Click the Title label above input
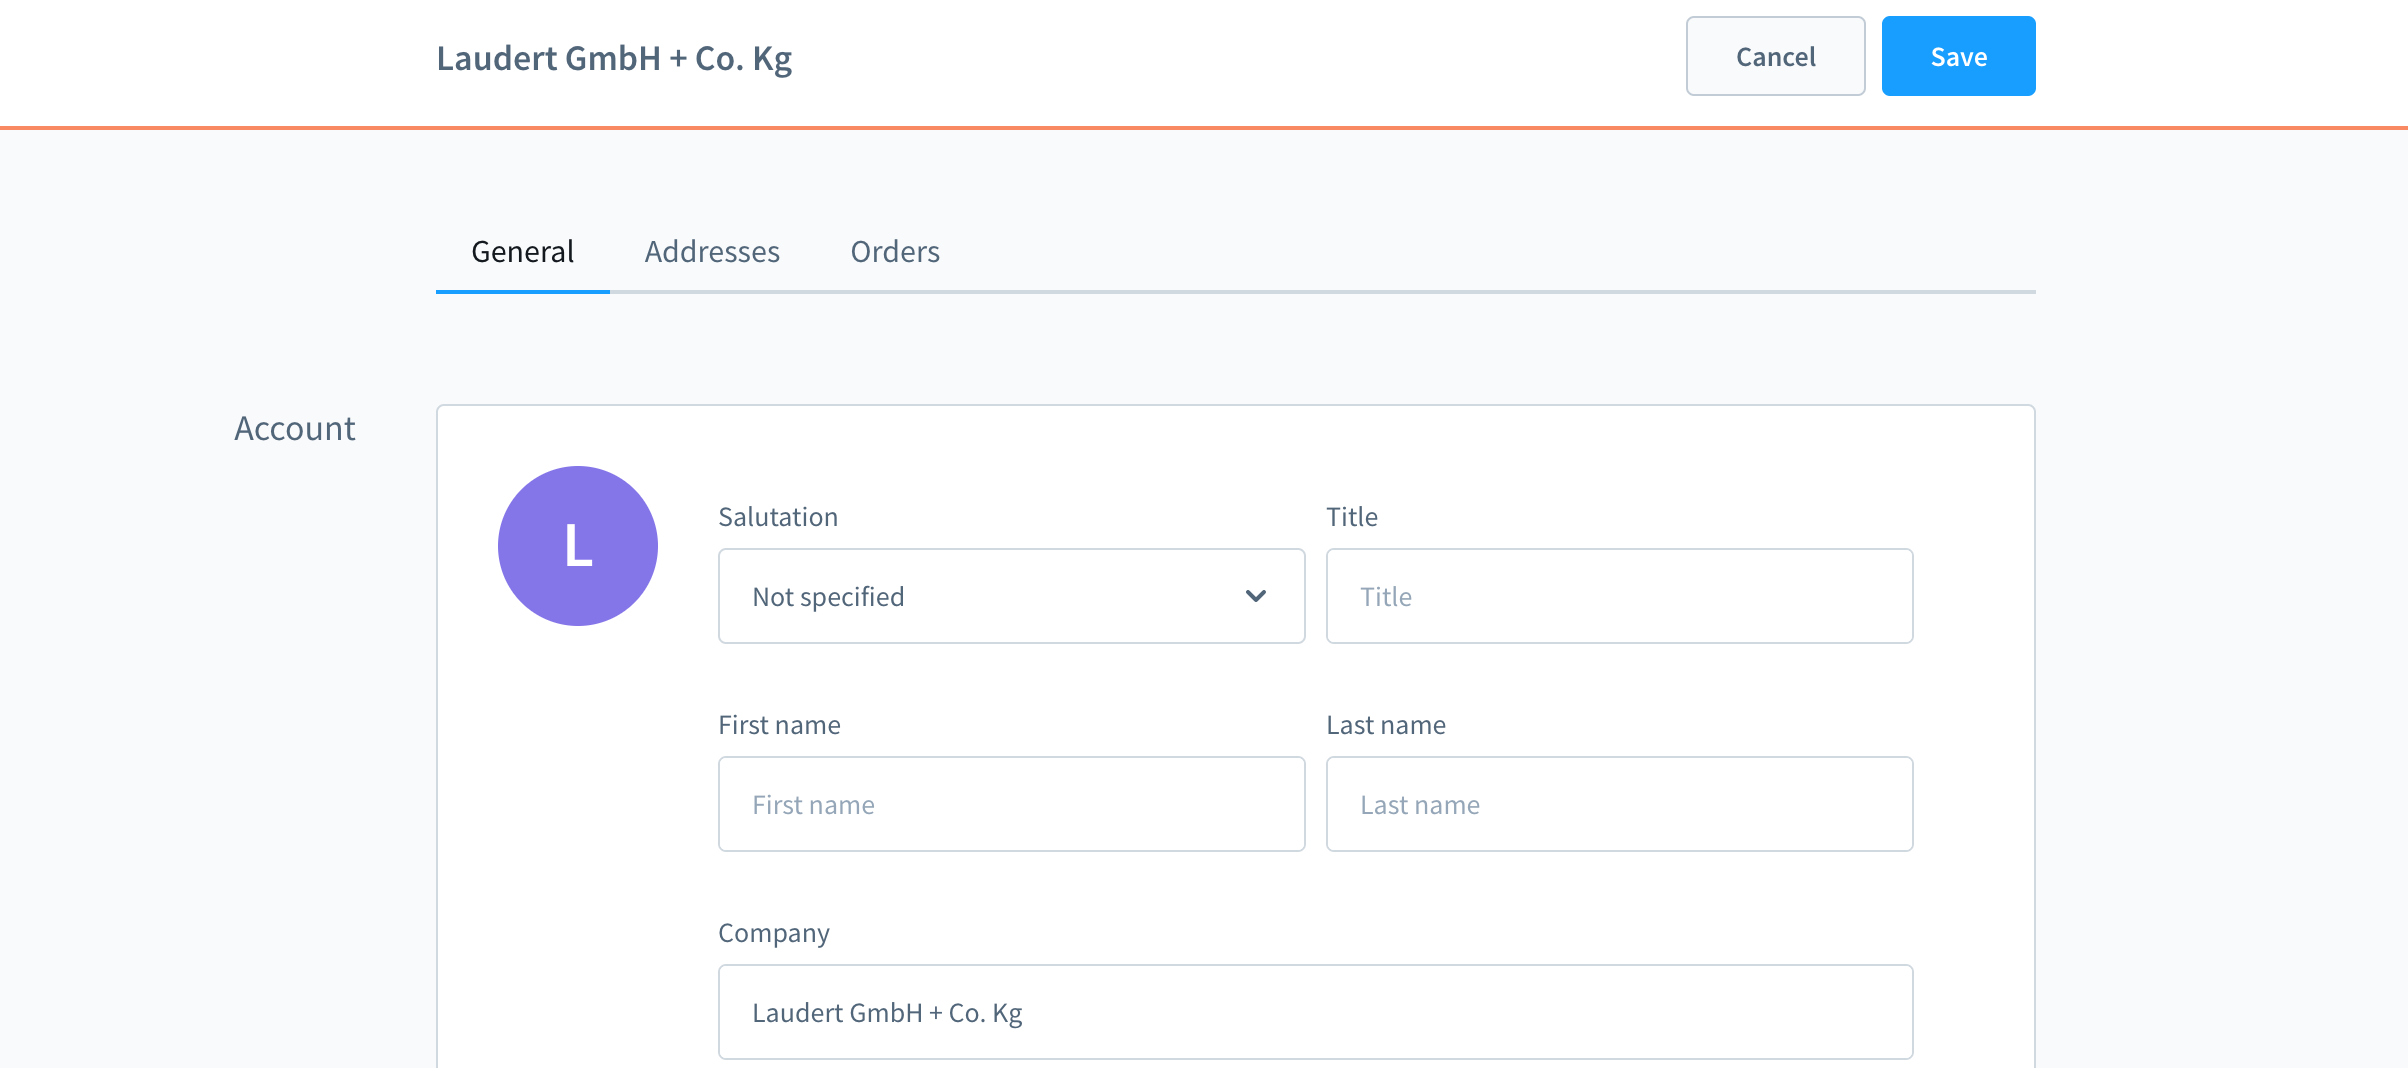This screenshot has width=2408, height=1068. point(1351,517)
